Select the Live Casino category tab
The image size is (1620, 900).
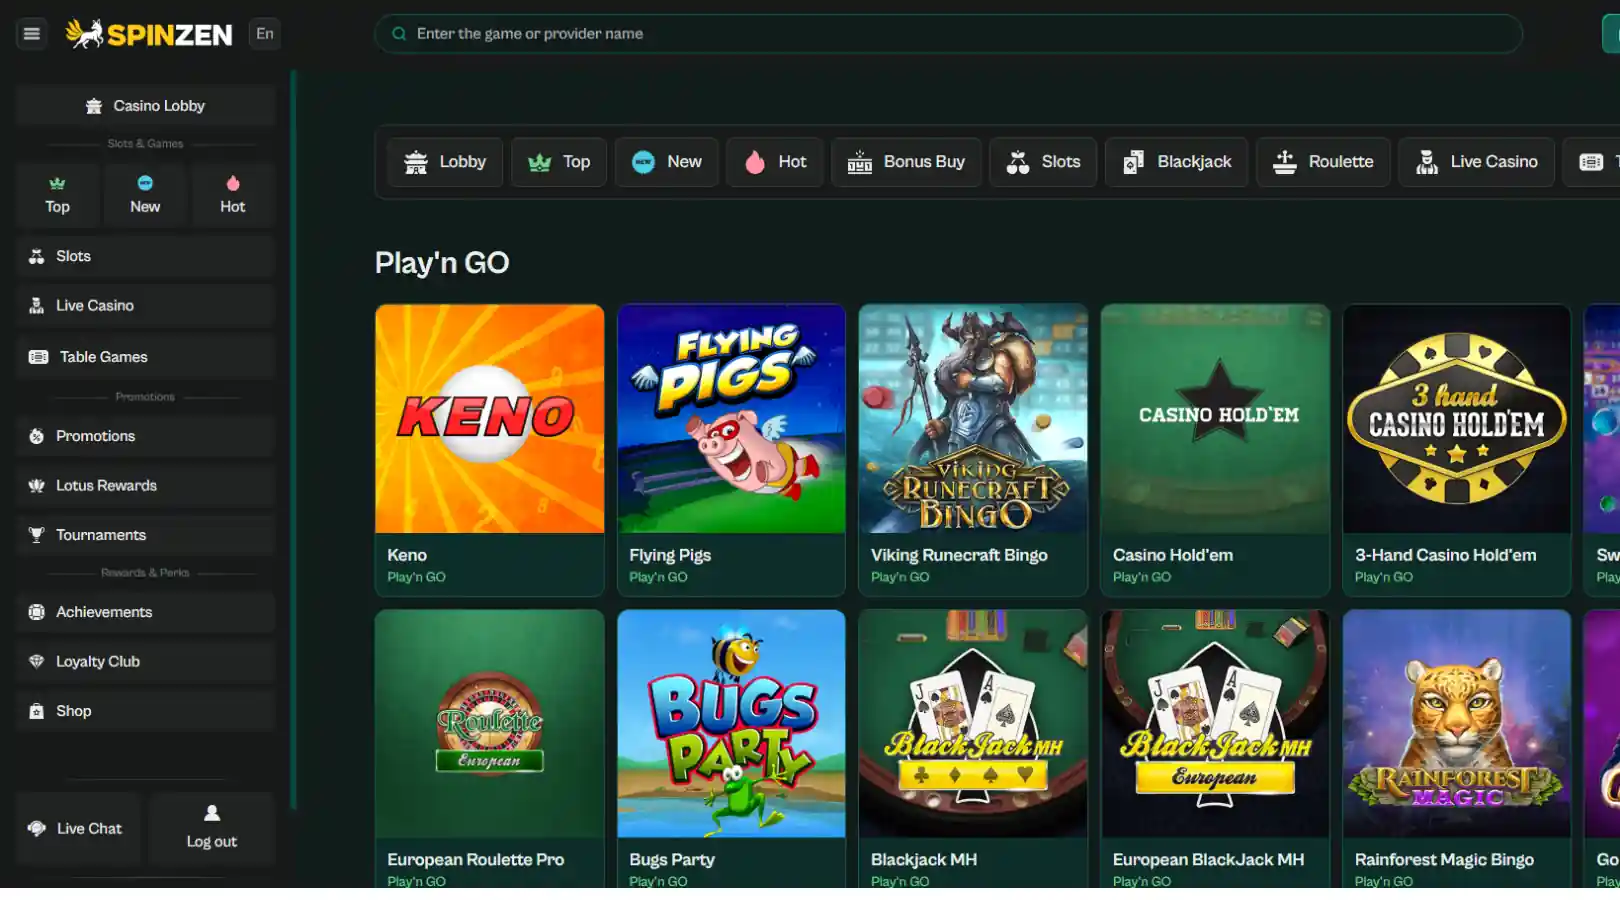tap(1476, 162)
